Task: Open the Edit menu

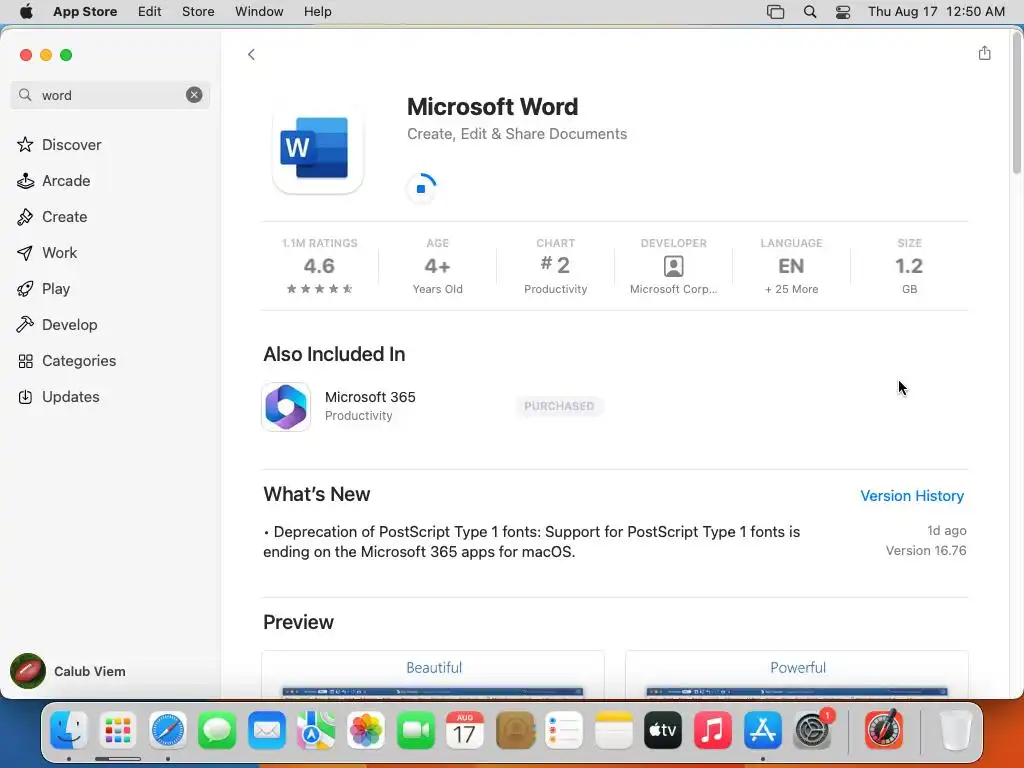Action: click(x=150, y=11)
